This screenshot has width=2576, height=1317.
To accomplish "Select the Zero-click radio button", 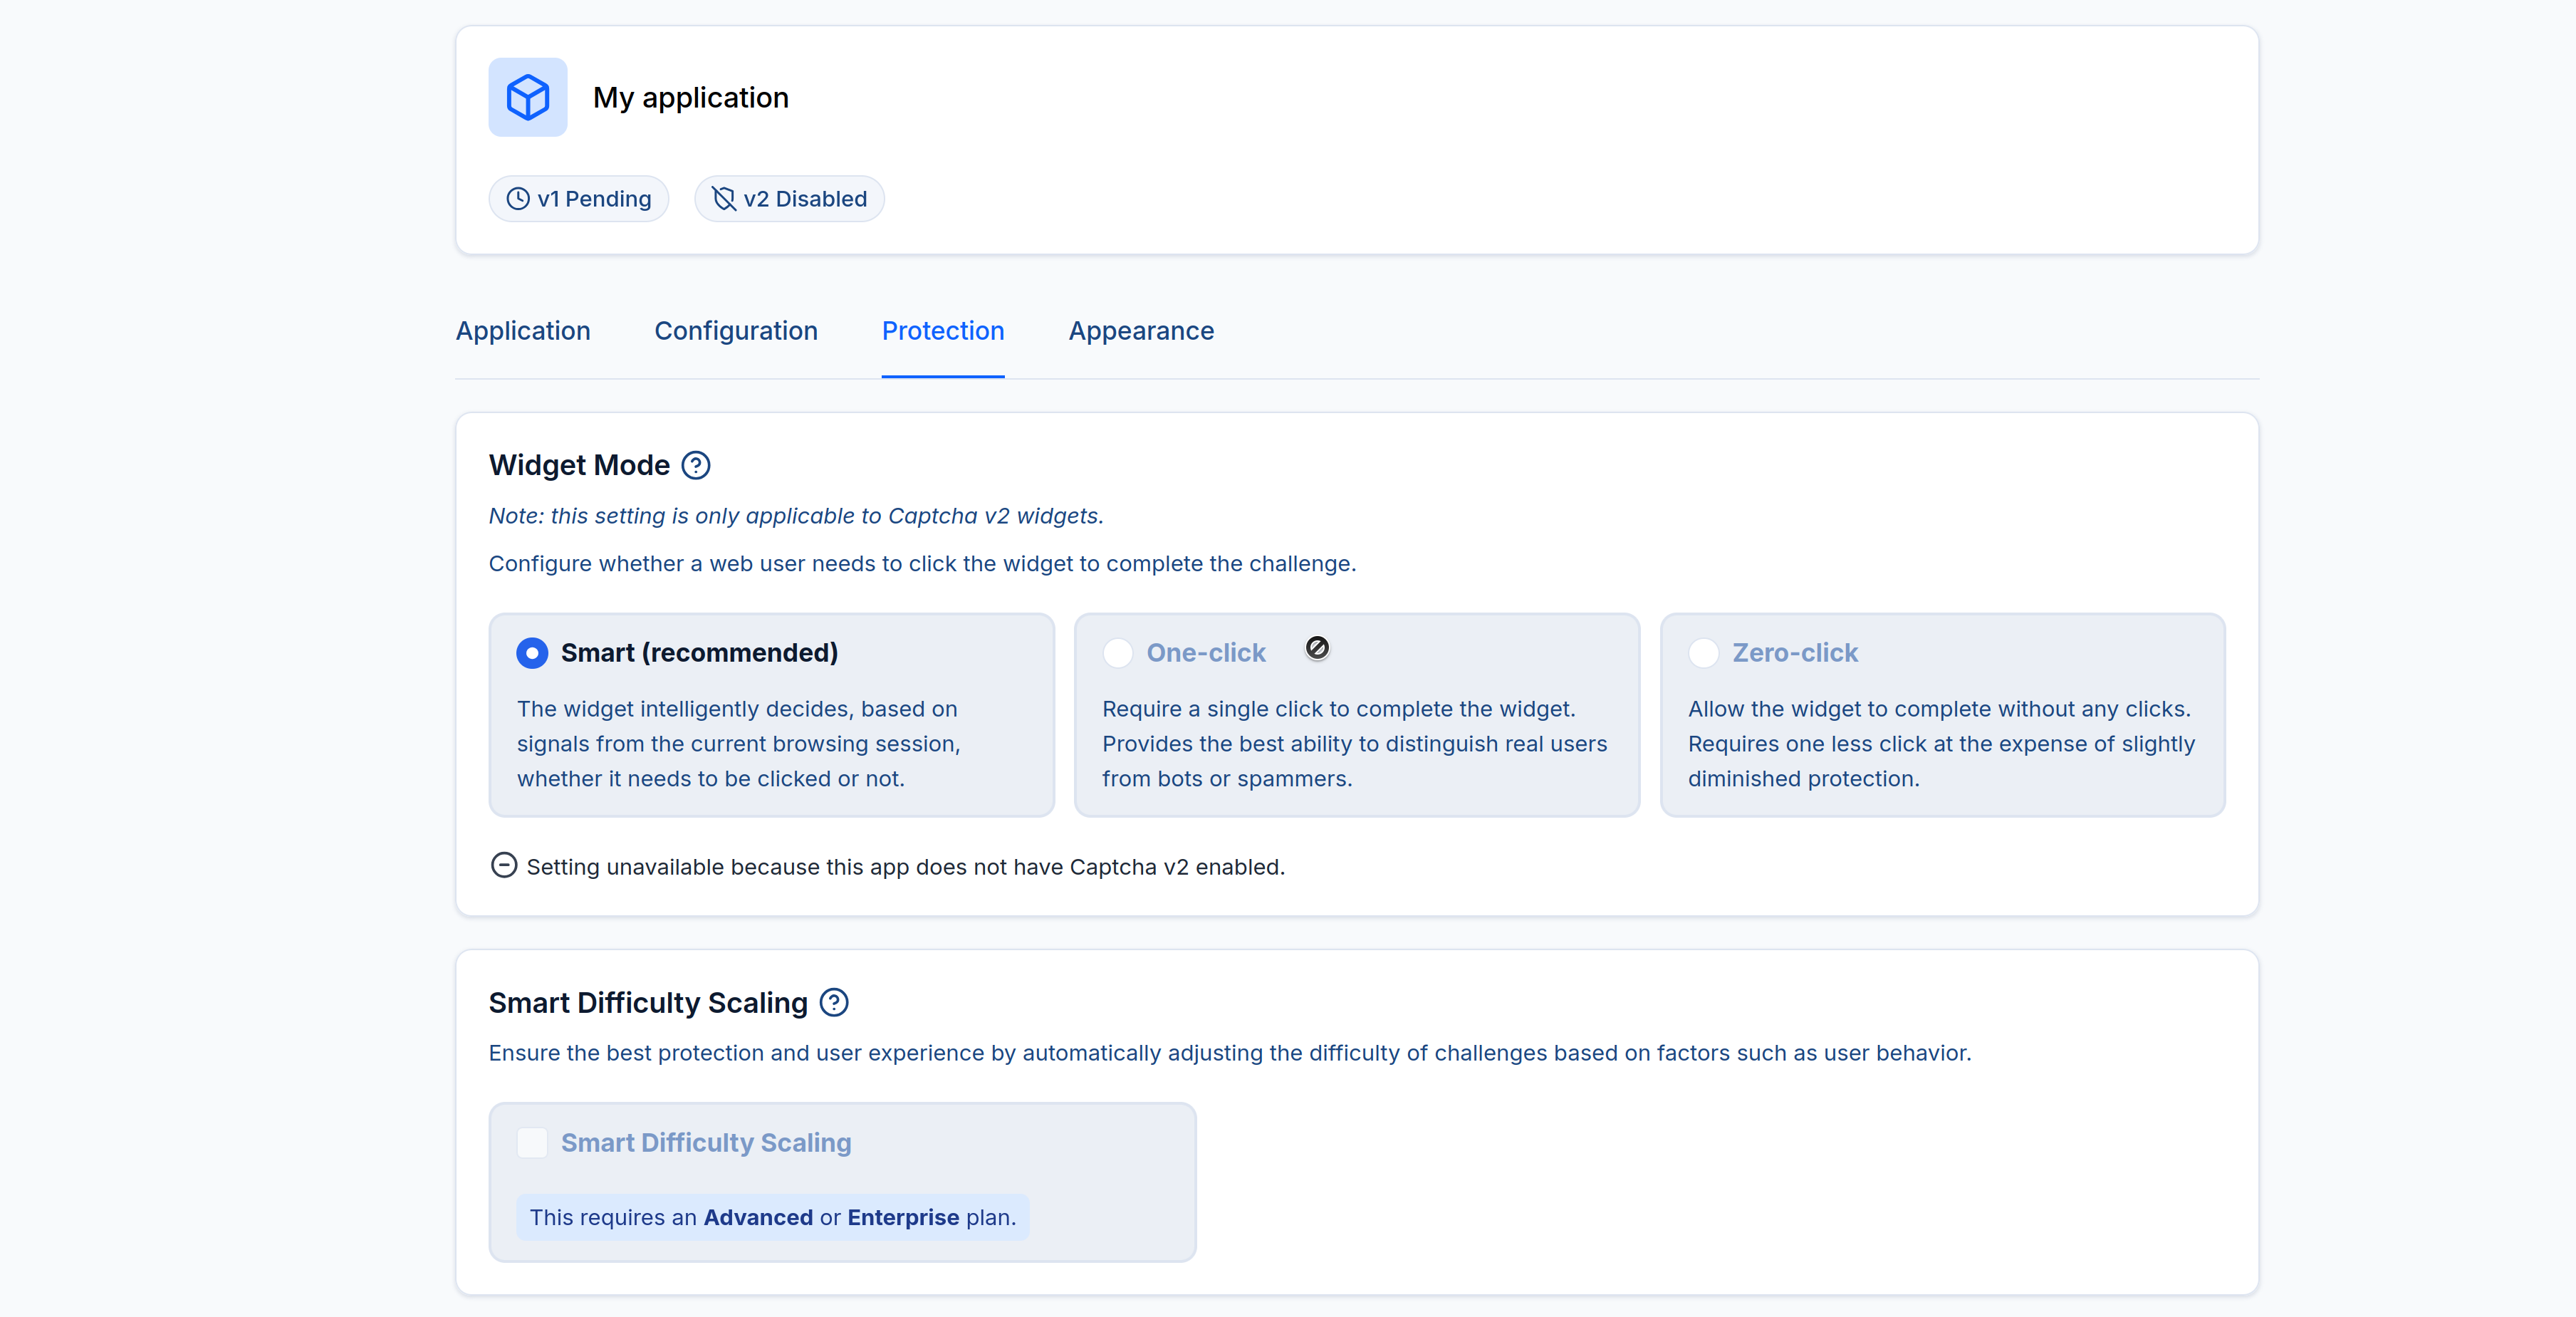I will (x=1703, y=653).
